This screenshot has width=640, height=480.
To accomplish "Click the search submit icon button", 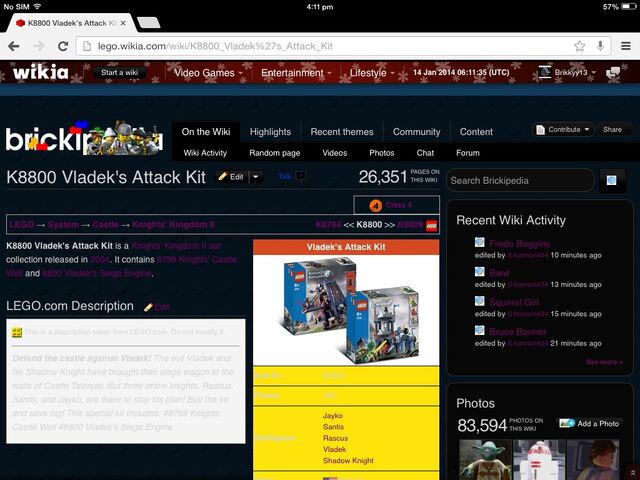I will tap(611, 180).
